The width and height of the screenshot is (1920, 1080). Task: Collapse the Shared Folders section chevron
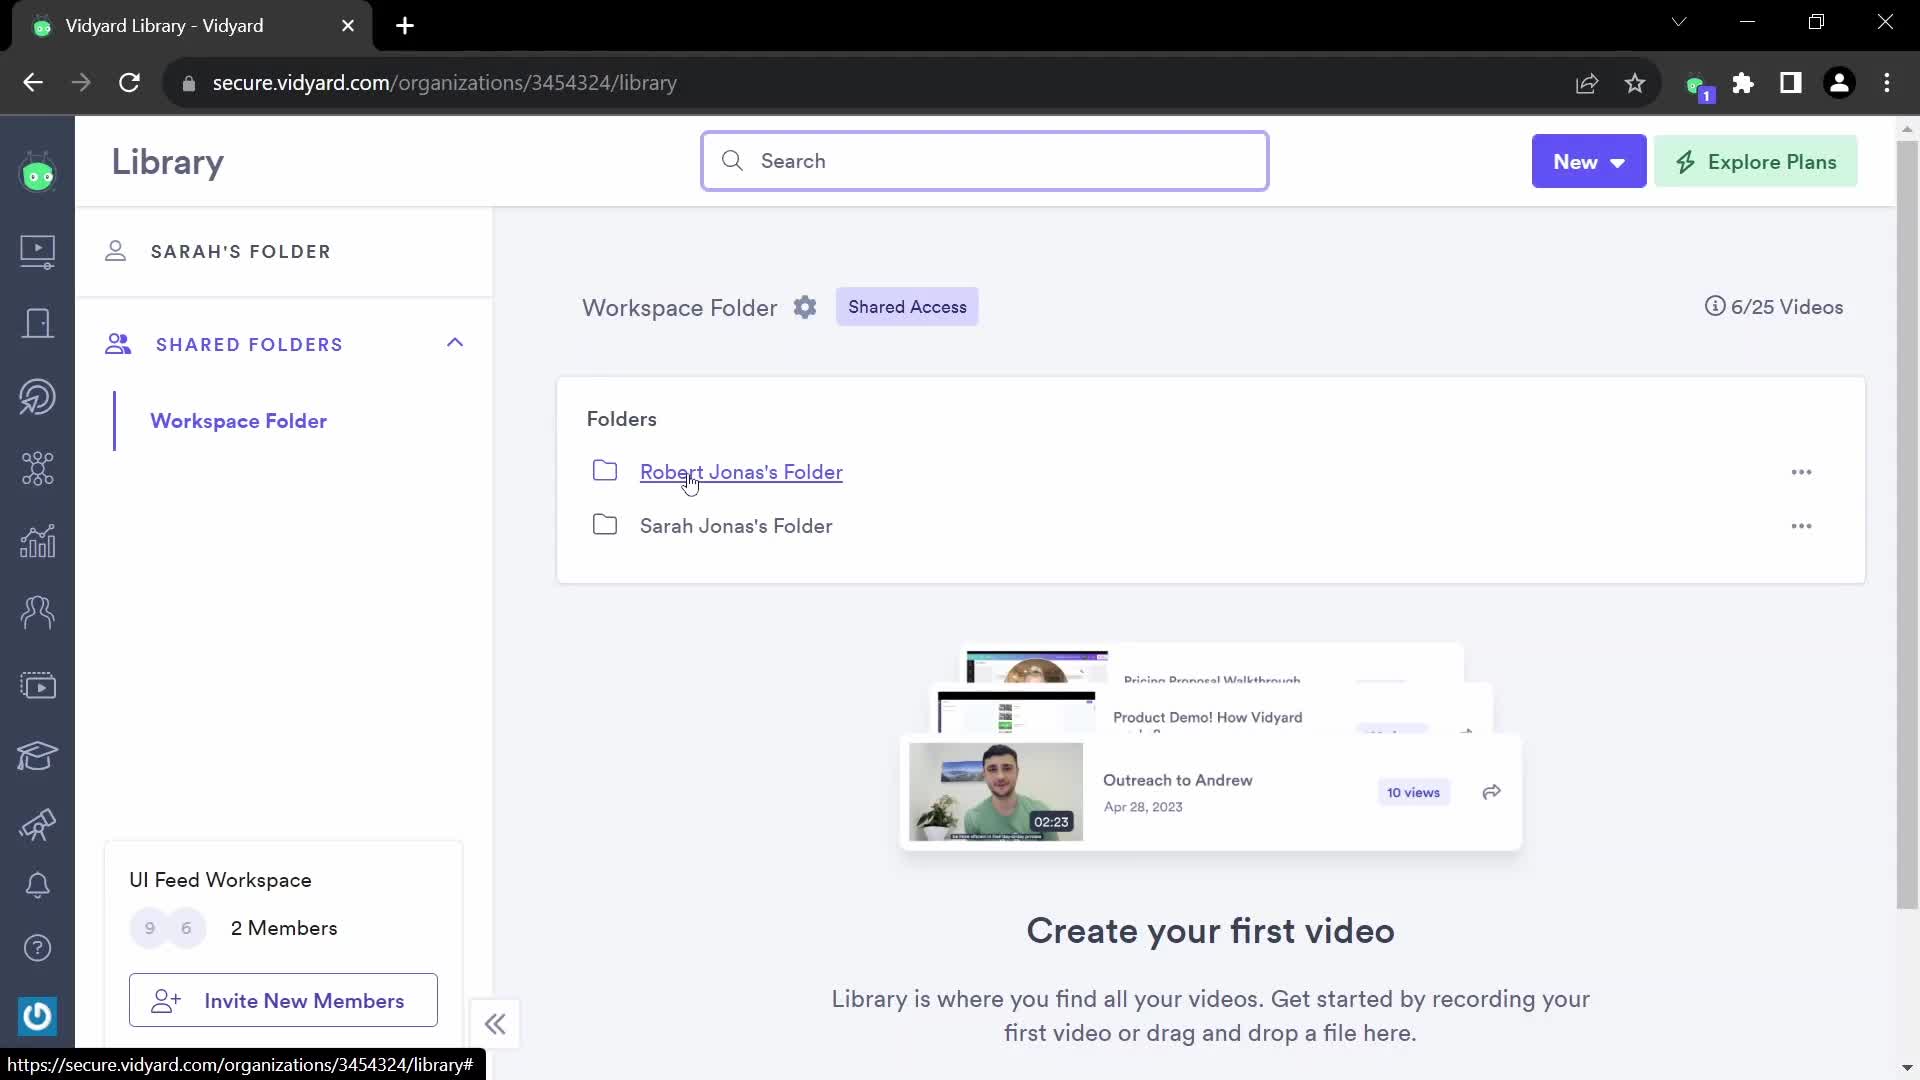point(455,343)
